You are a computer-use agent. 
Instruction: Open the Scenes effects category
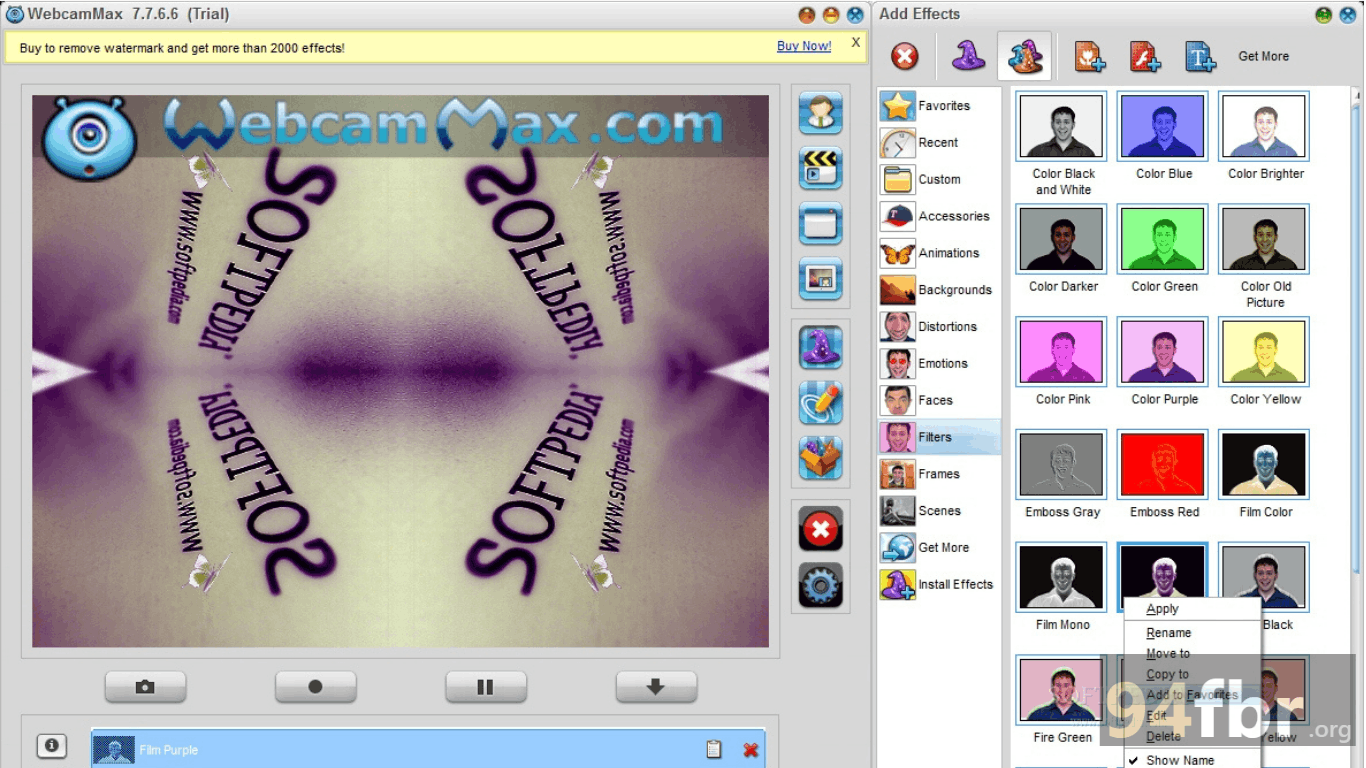coord(939,511)
